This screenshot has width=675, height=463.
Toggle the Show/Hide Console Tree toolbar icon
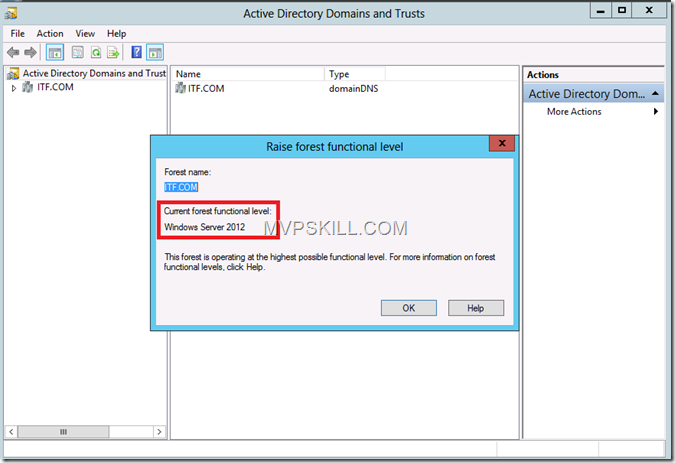[x=54, y=52]
